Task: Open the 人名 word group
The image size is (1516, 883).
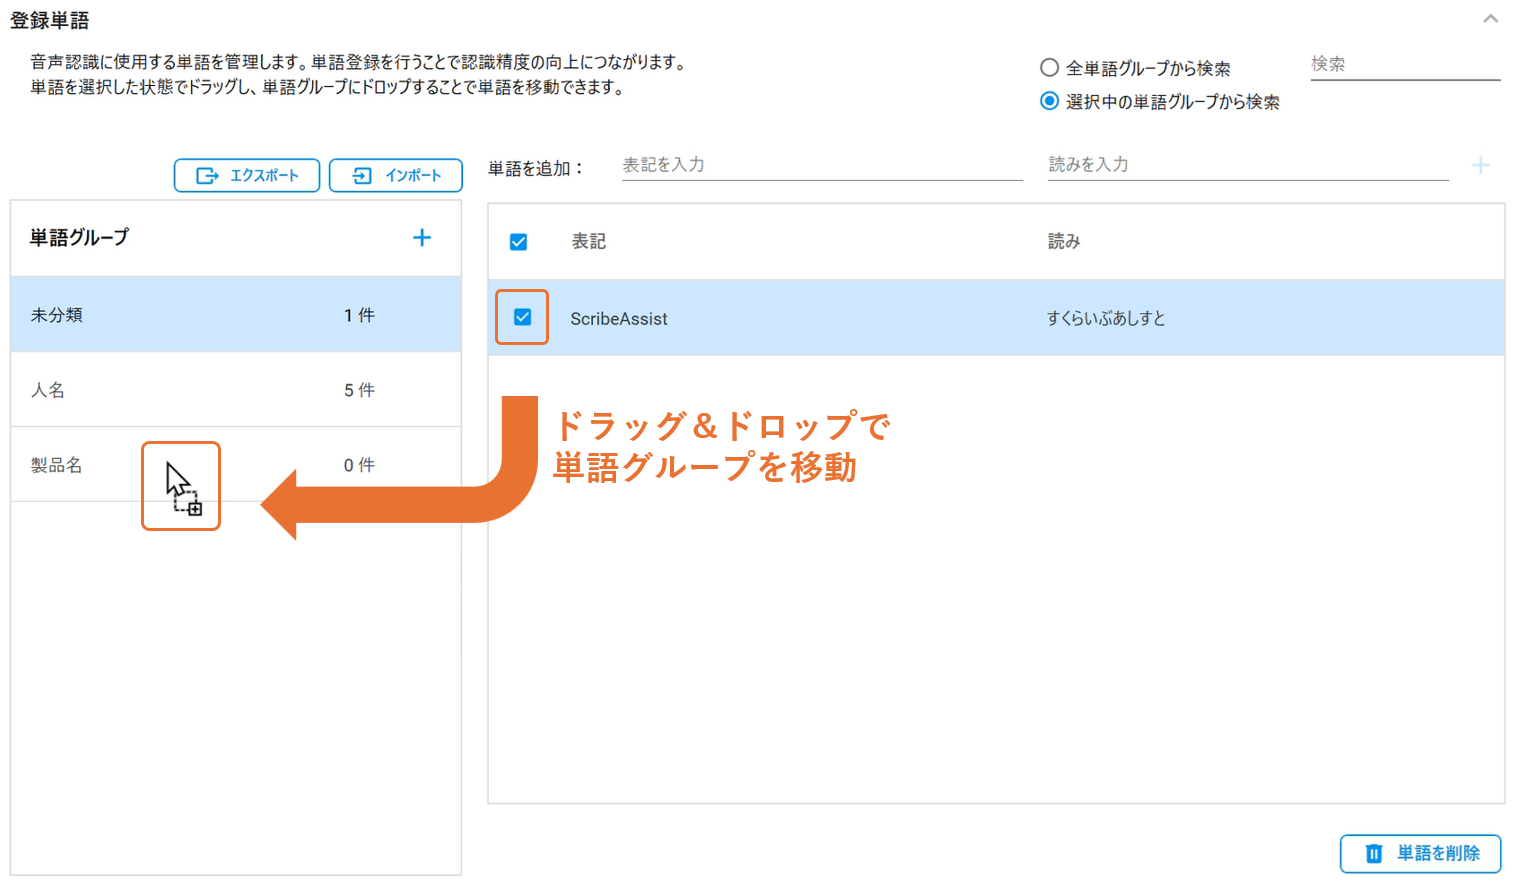Action: pos(48,390)
